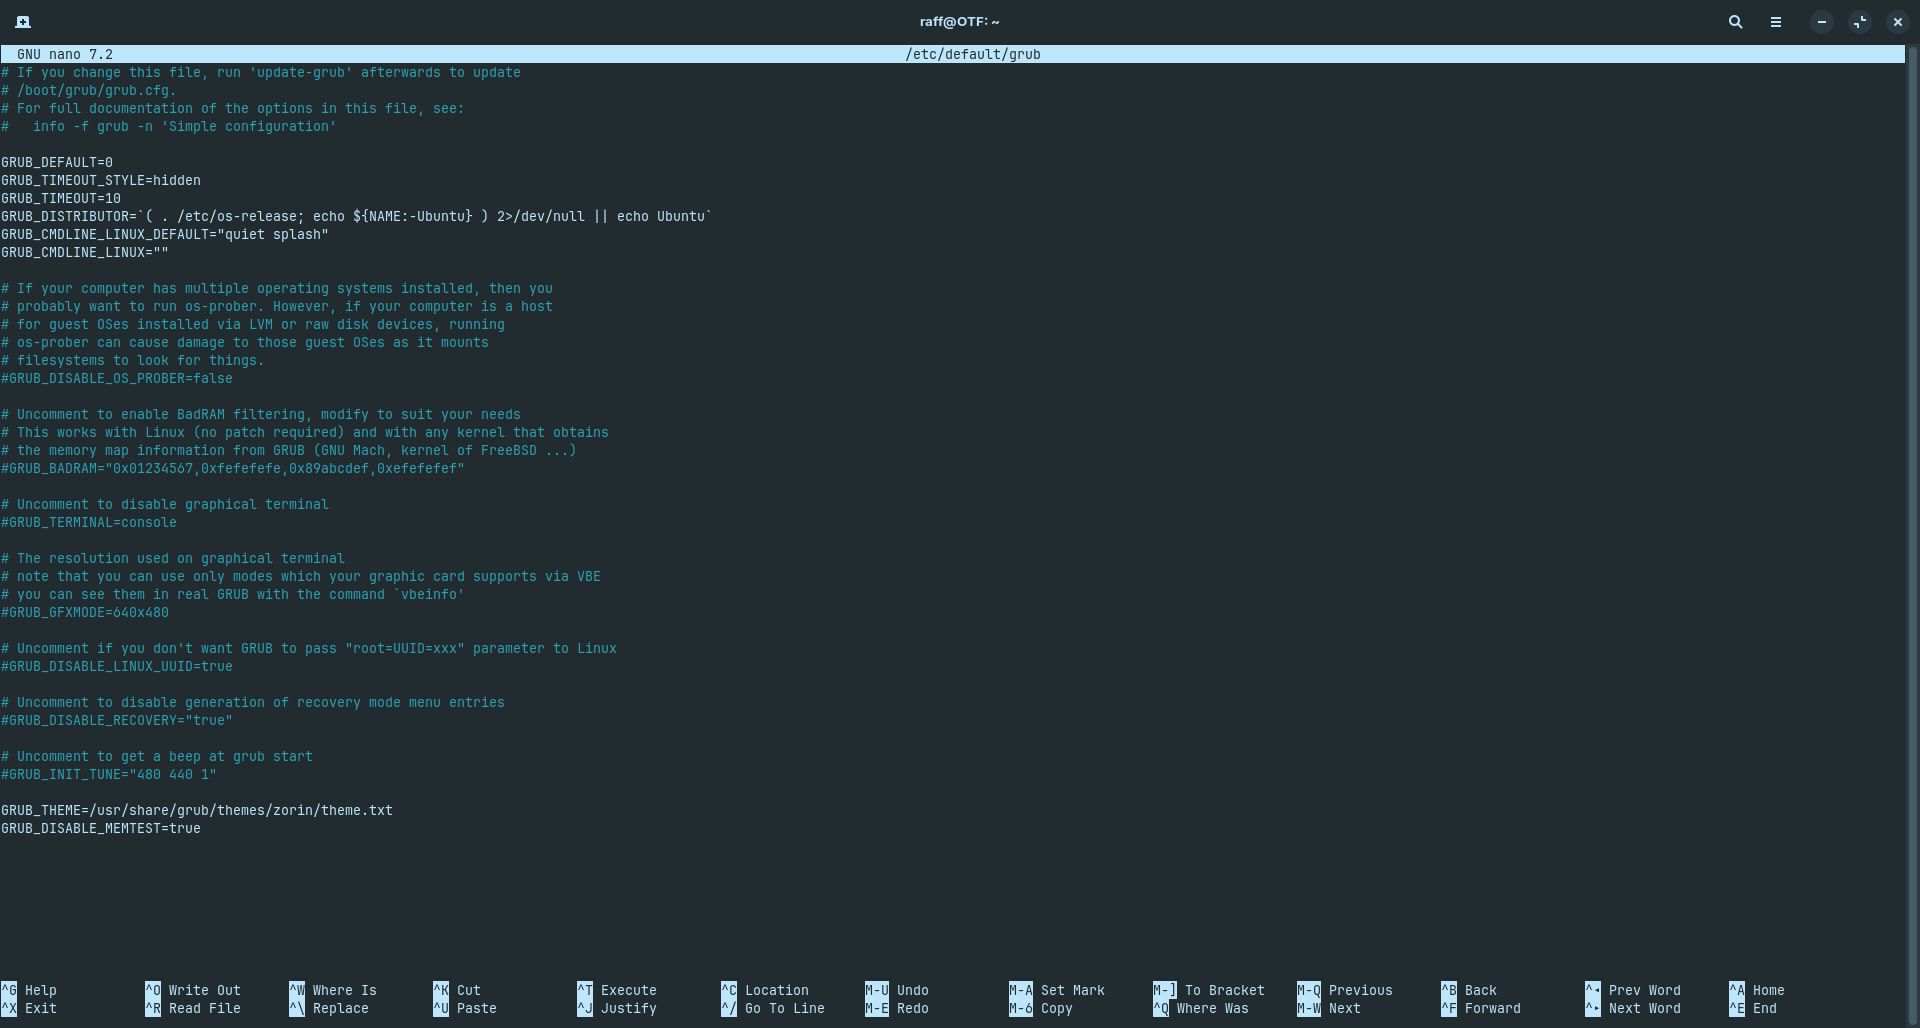Click the GRUB_CMDLINE_LINUX_DEFAULT "quiet splash" line
Screen dimensions: 1920x1028
click(165, 234)
